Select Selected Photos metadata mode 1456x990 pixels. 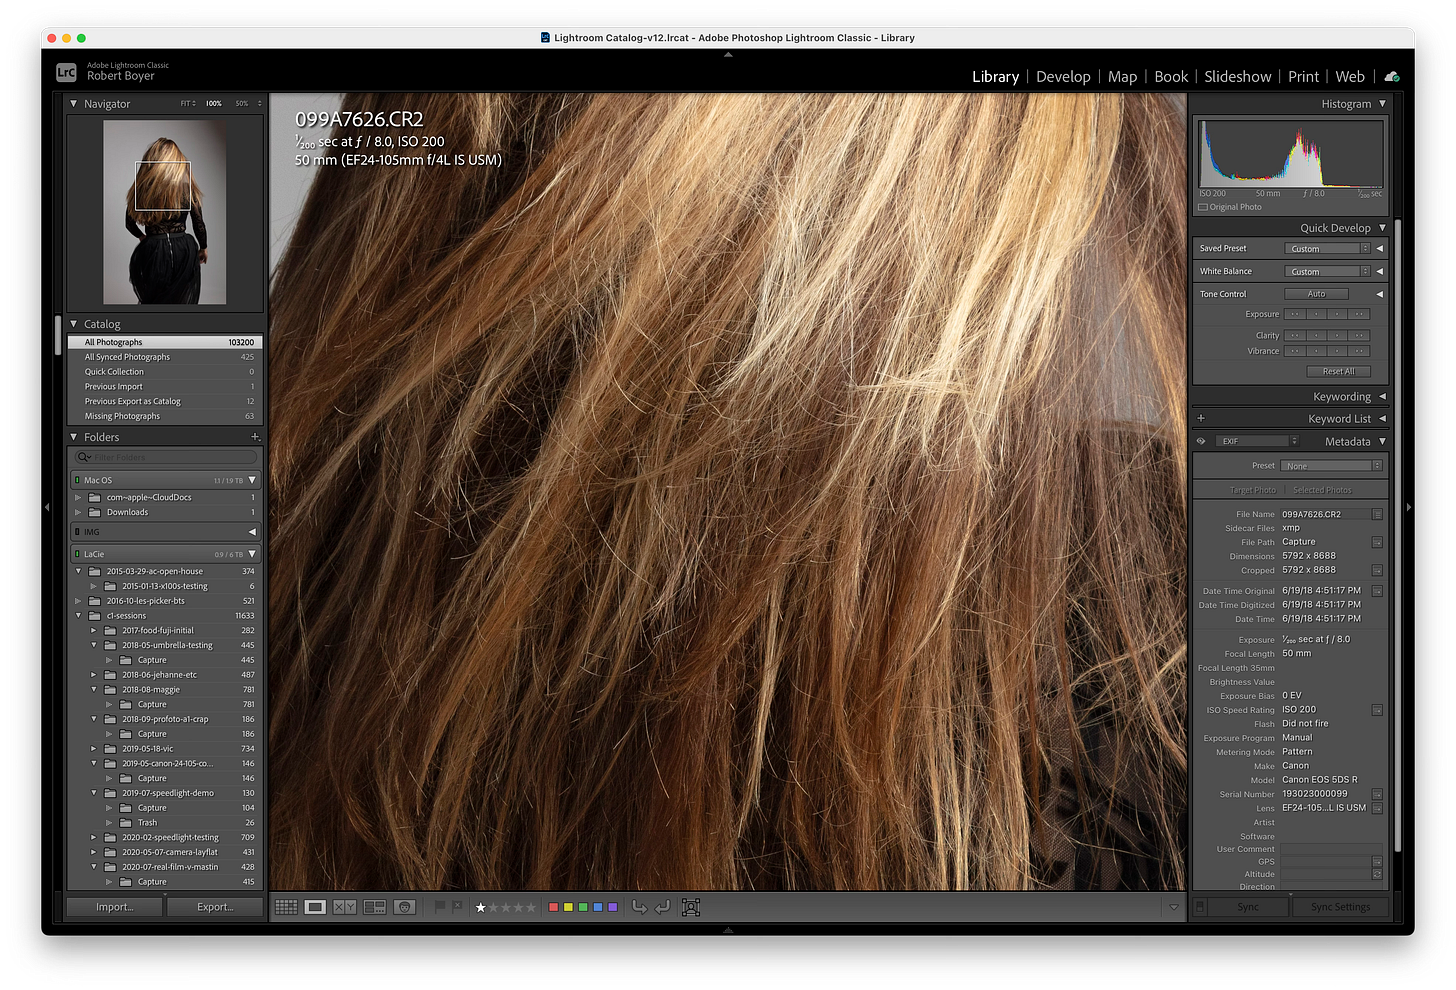[1322, 490]
